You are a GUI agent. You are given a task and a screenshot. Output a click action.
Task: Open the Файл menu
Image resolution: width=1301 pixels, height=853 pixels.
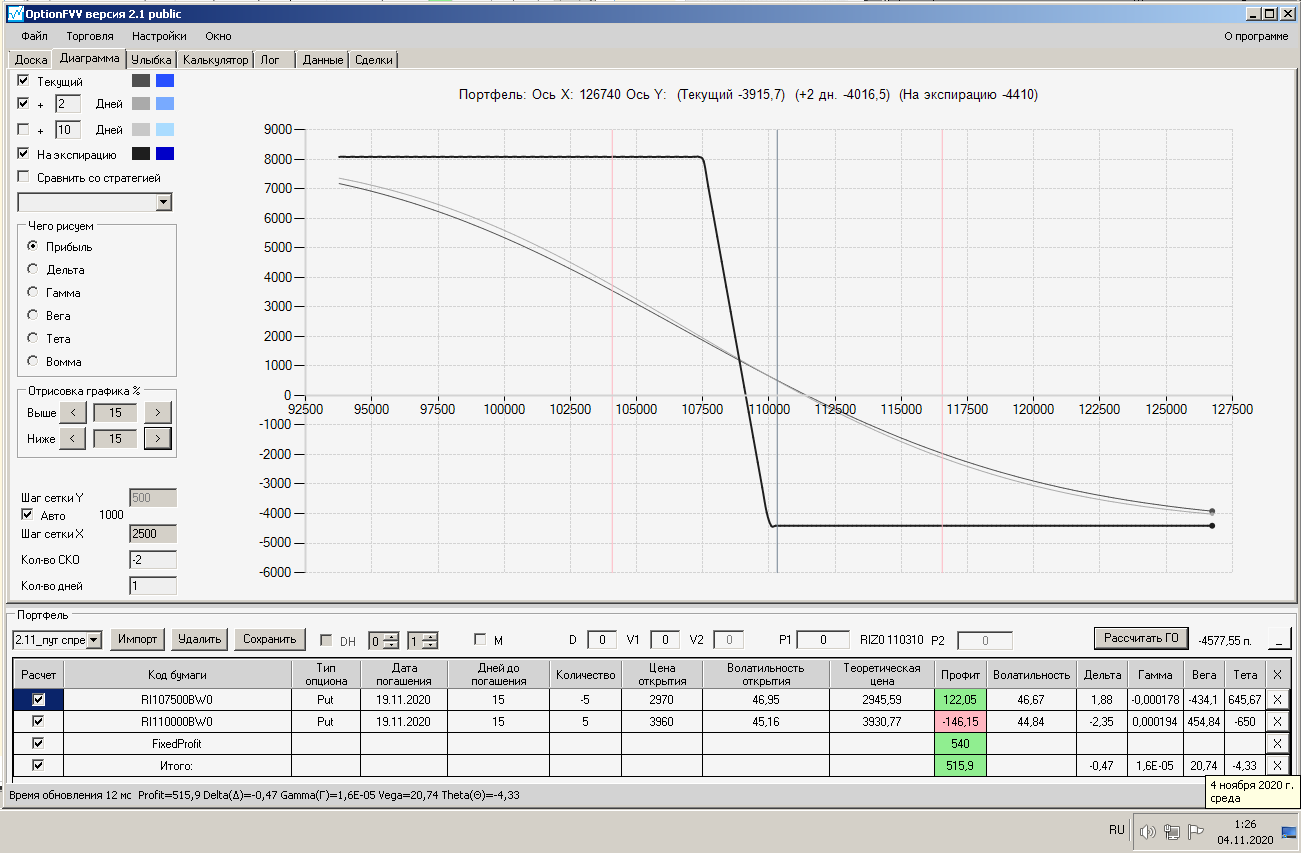tap(34, 36)
